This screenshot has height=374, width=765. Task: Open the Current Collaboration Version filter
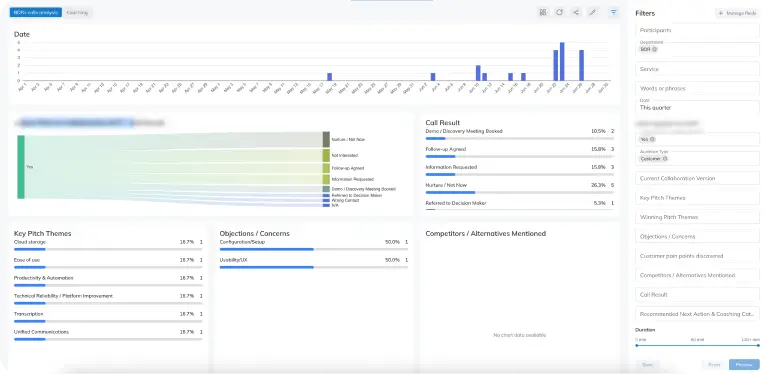pyautogui.click(x=697, y=178)
